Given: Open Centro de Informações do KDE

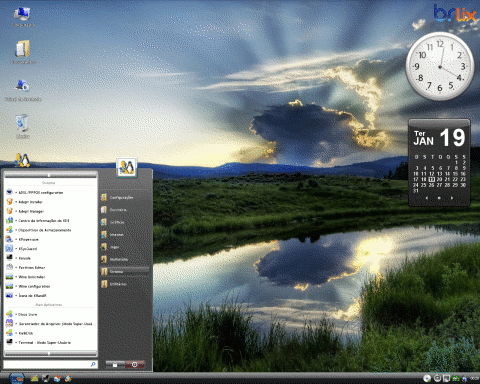Looking at the screenshot, I should pos(51,220).
